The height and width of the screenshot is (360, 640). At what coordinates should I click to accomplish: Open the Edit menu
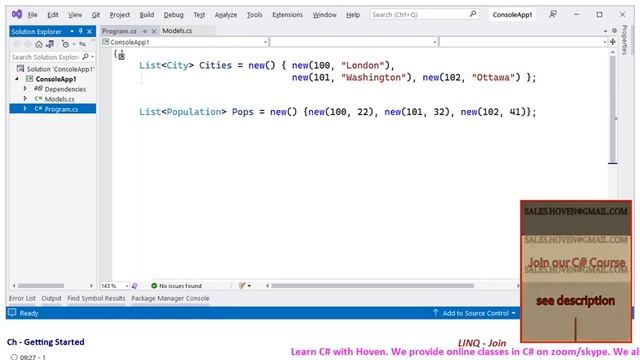pyautogui.click(x=53, y=15)
